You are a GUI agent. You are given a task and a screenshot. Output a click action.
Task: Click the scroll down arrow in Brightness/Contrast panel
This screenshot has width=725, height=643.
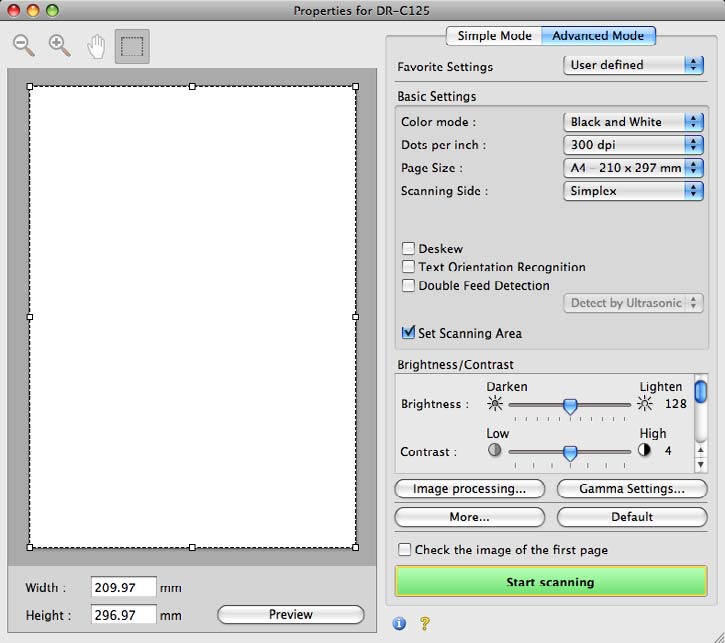[701, 465]
